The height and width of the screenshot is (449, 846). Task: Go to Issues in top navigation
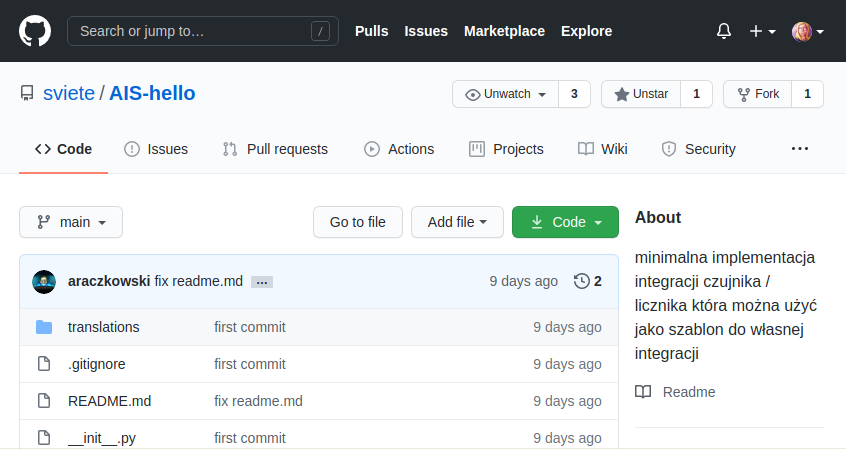[x=426, y=31]
